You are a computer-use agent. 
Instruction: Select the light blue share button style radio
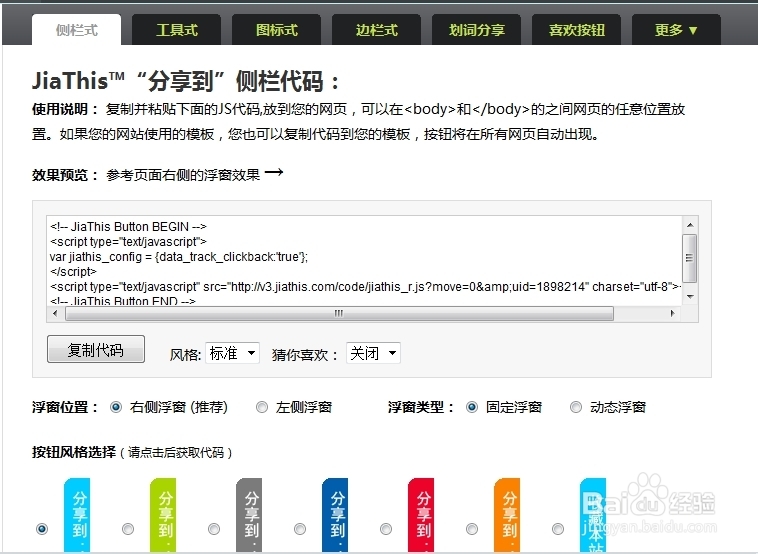tap(42, 529)
